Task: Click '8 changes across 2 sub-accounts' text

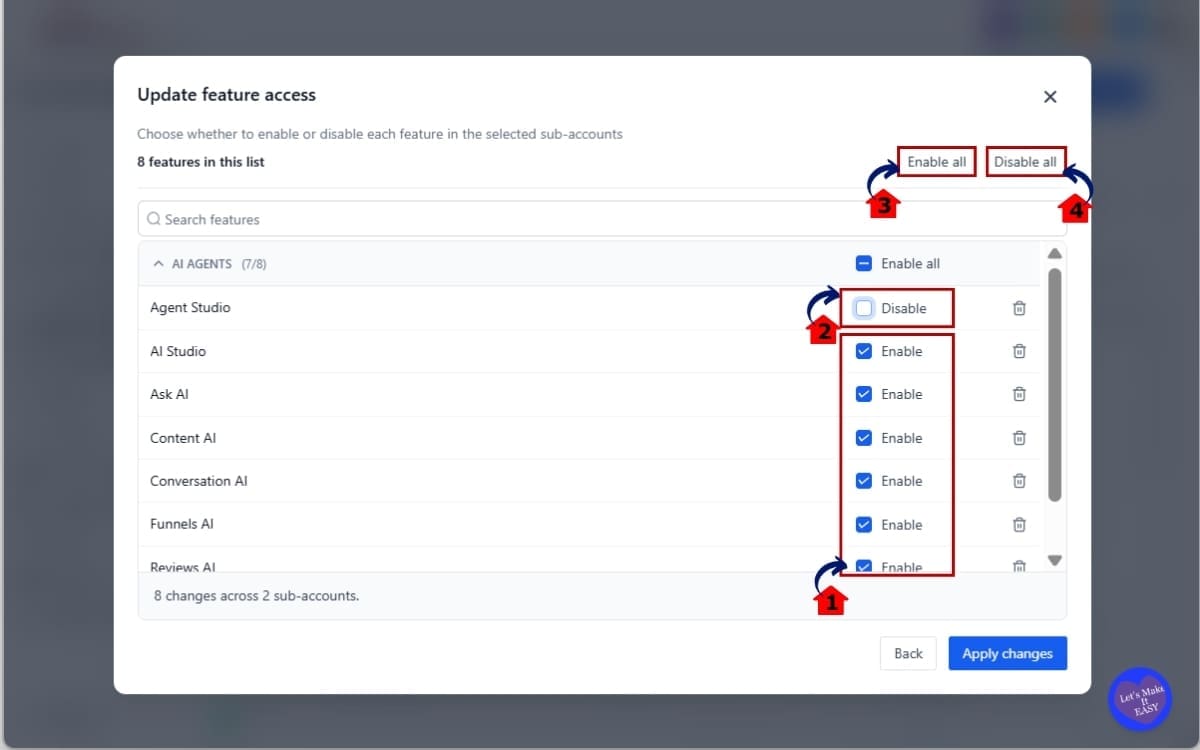Action: pos(256,596)
